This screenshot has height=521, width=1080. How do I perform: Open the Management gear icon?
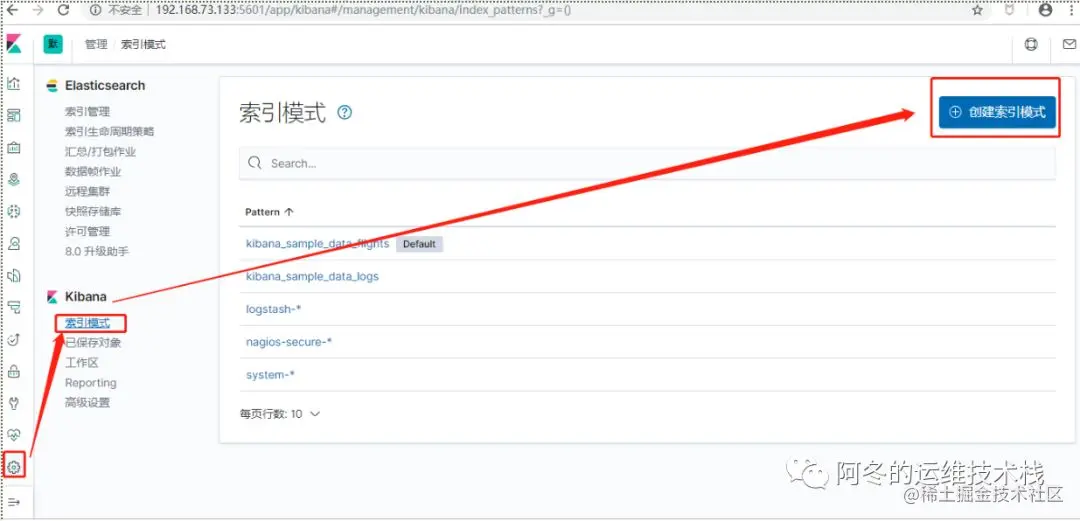14,467
